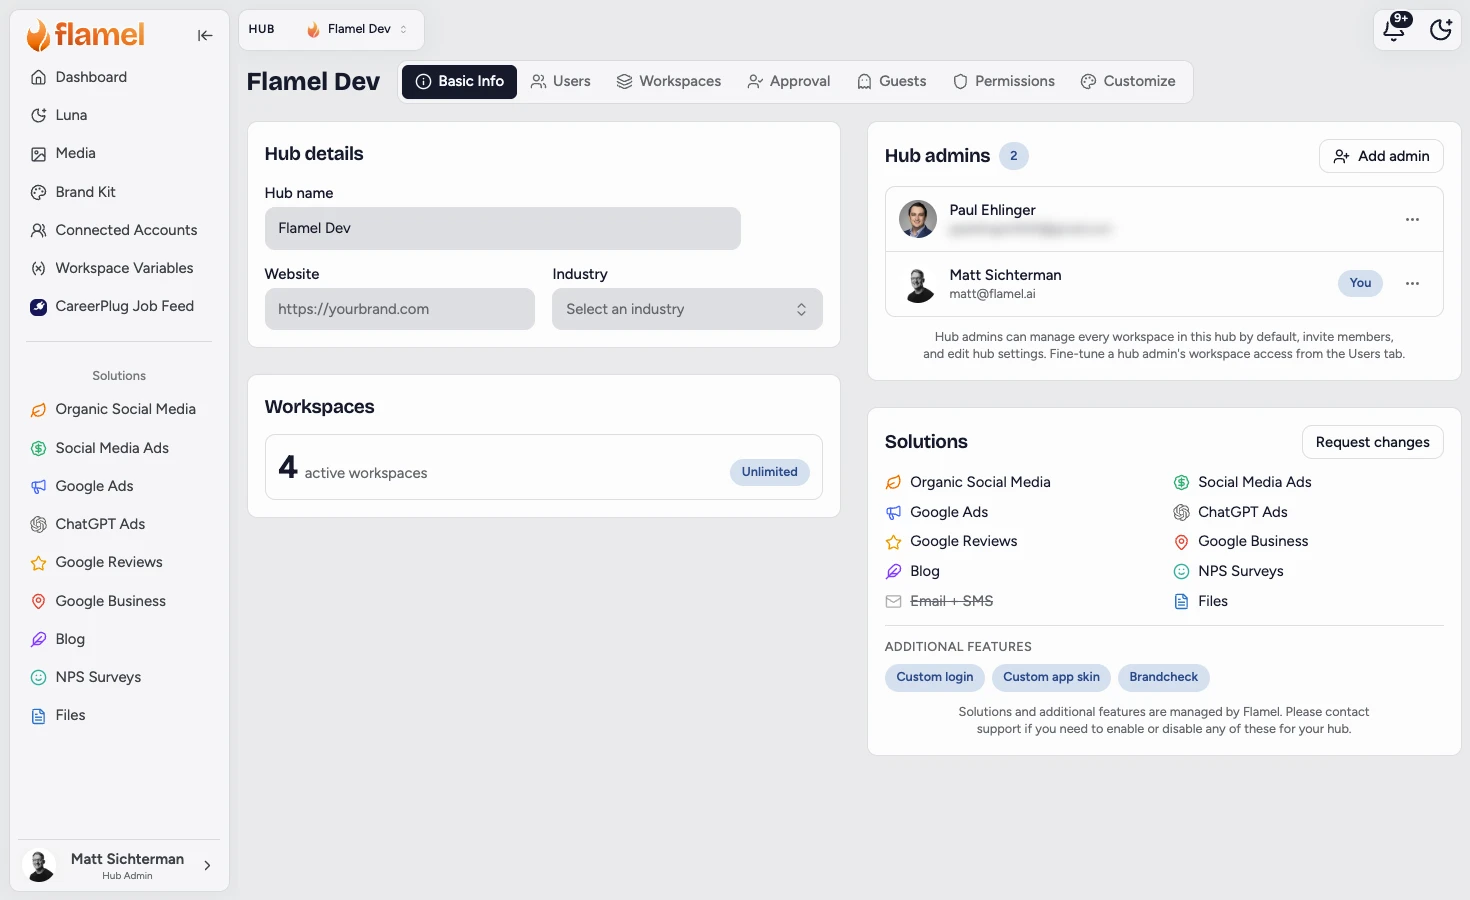The image size is (1470, 900).
Task: Switch to the Workspaces tab
Action: point(668,81)
